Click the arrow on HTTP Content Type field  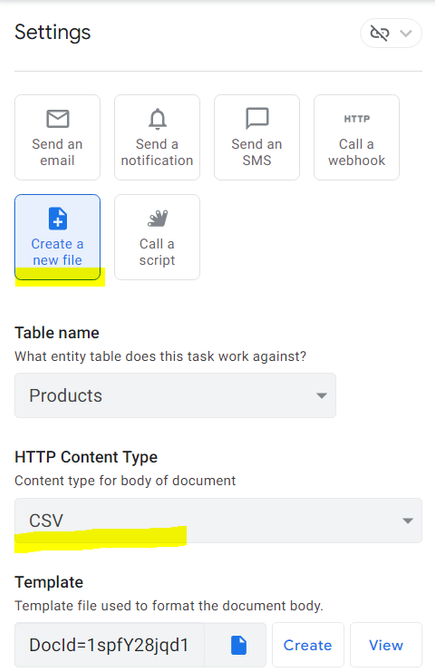pyautogui.click(x=408, y=521)
